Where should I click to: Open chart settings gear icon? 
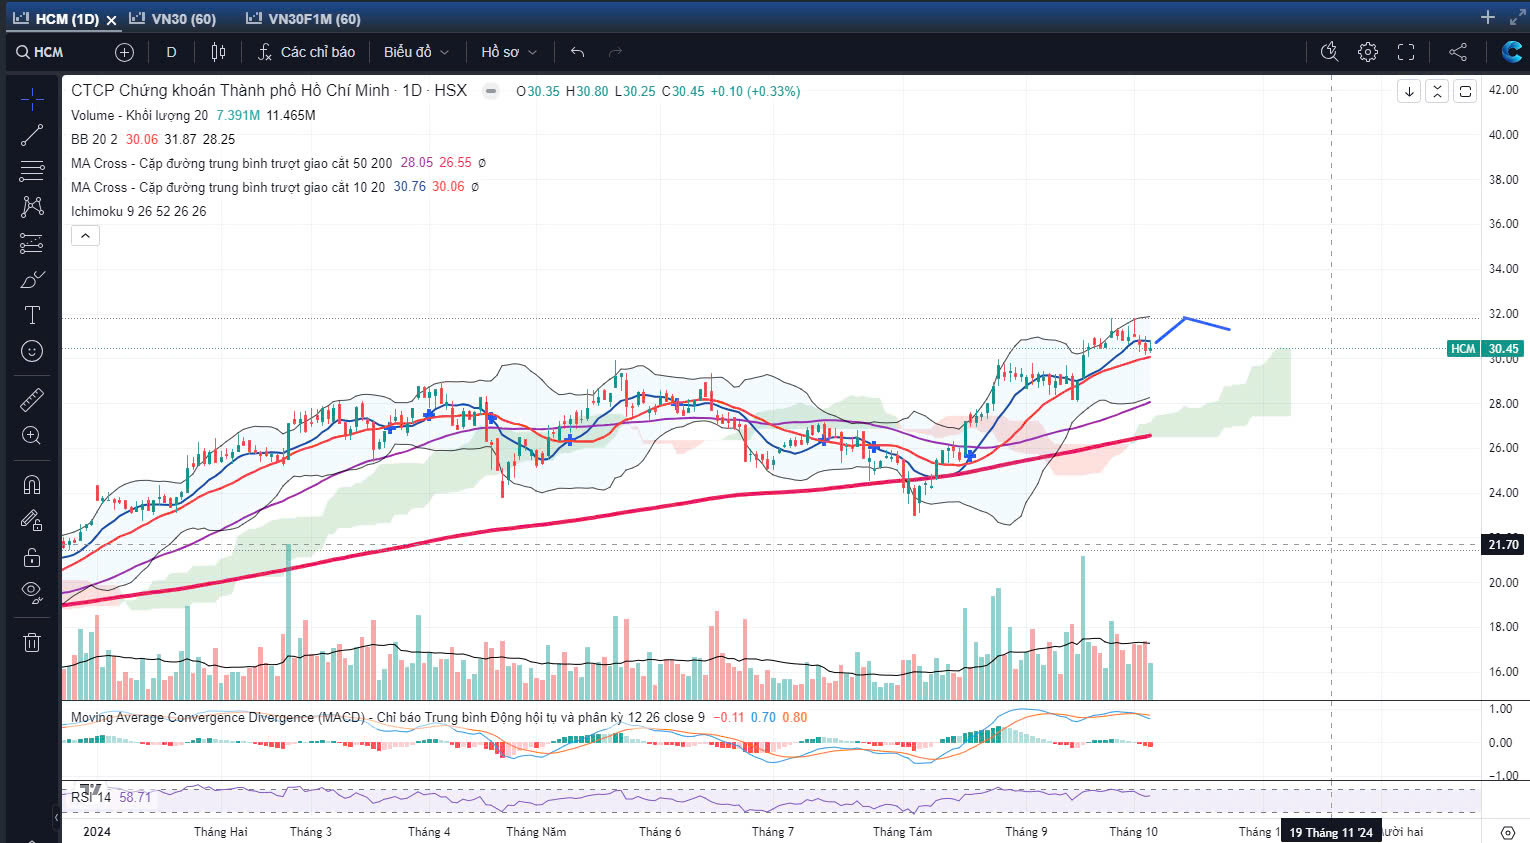point(1368,52)
